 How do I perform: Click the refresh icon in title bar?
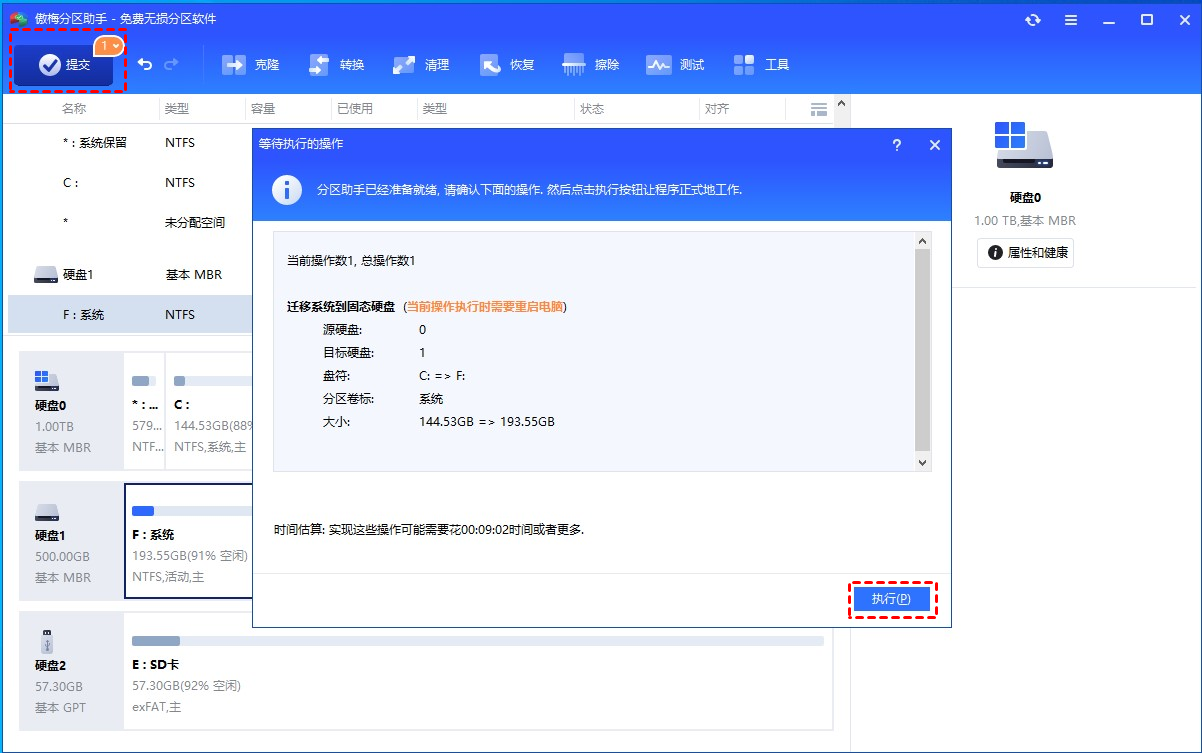[1032, 19]
